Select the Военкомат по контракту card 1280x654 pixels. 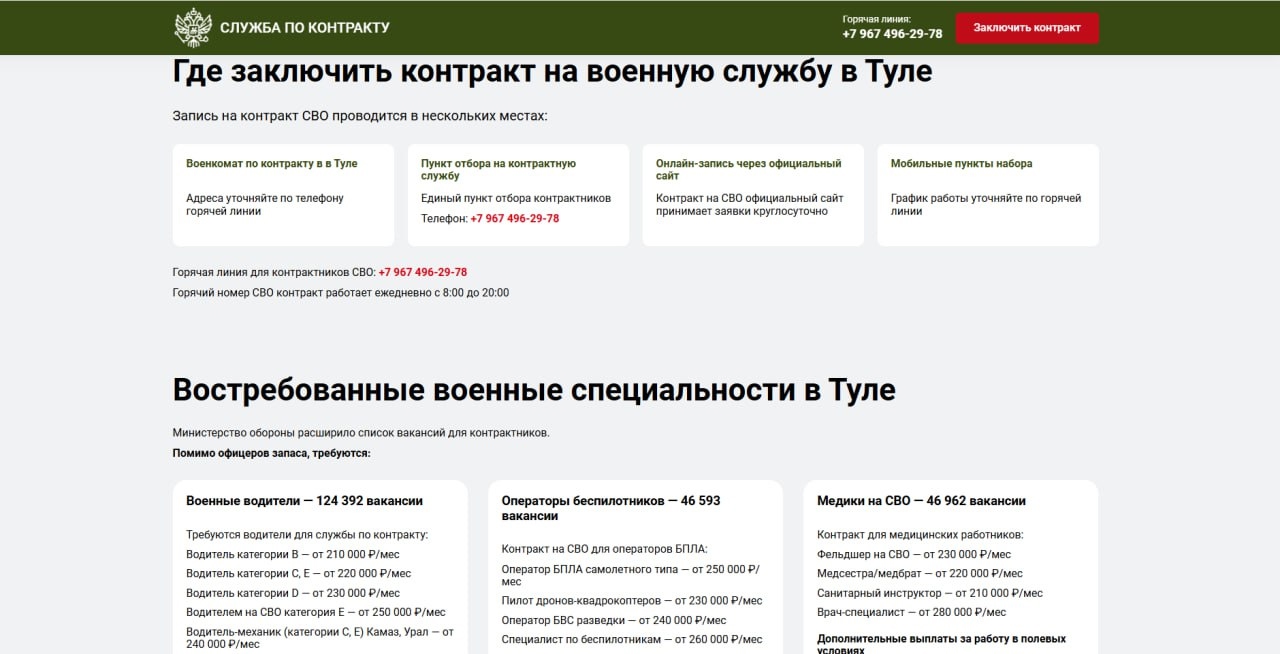coord(283,195)
